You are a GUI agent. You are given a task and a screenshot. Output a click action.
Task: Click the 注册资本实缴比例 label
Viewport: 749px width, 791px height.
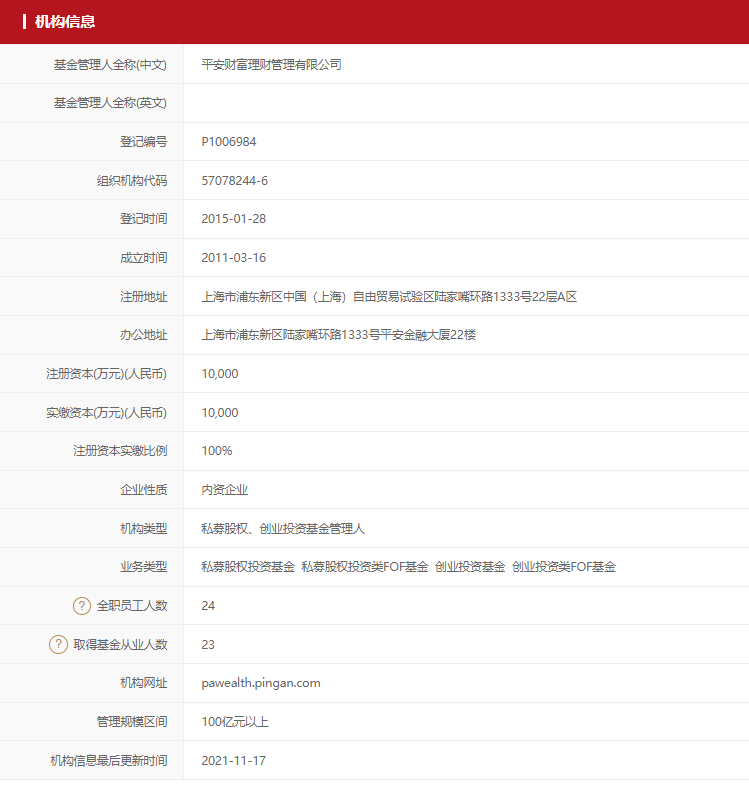(x=121, y=451)
